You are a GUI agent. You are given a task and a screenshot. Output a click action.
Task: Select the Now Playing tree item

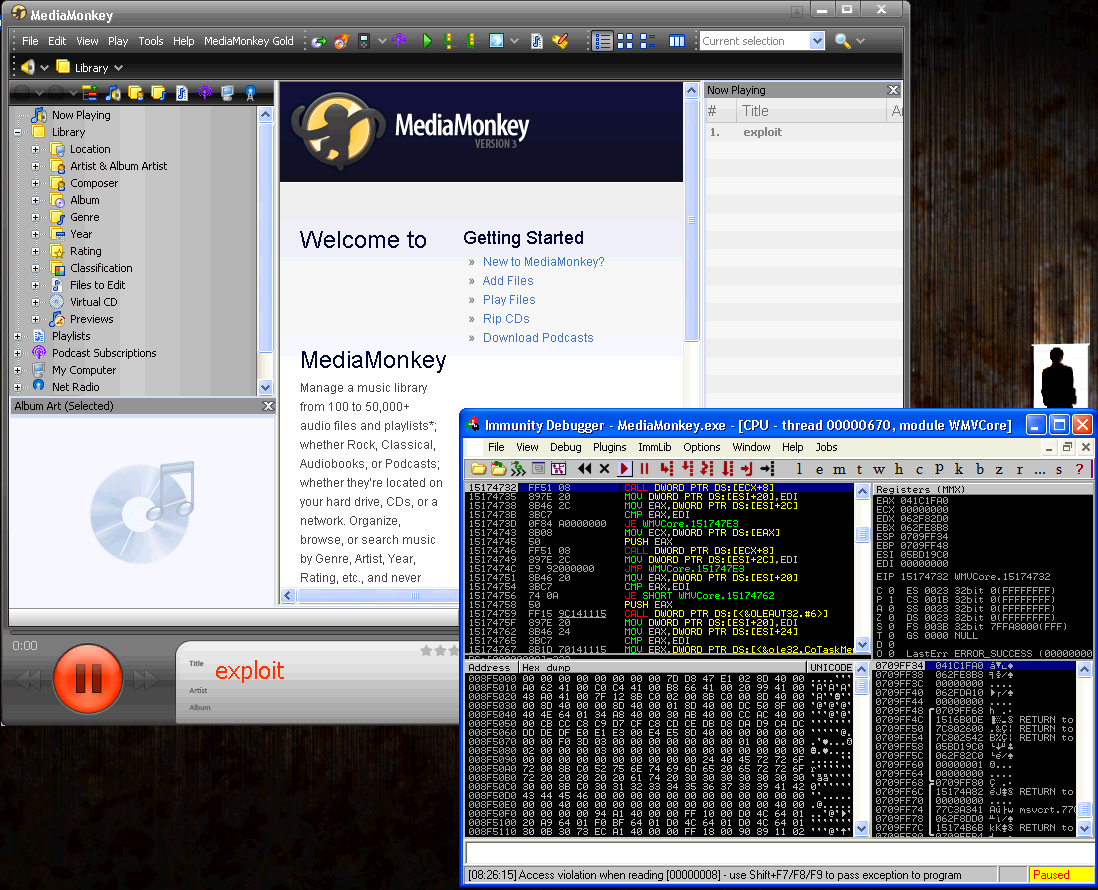pyautogui.click(x=81, y=115)
